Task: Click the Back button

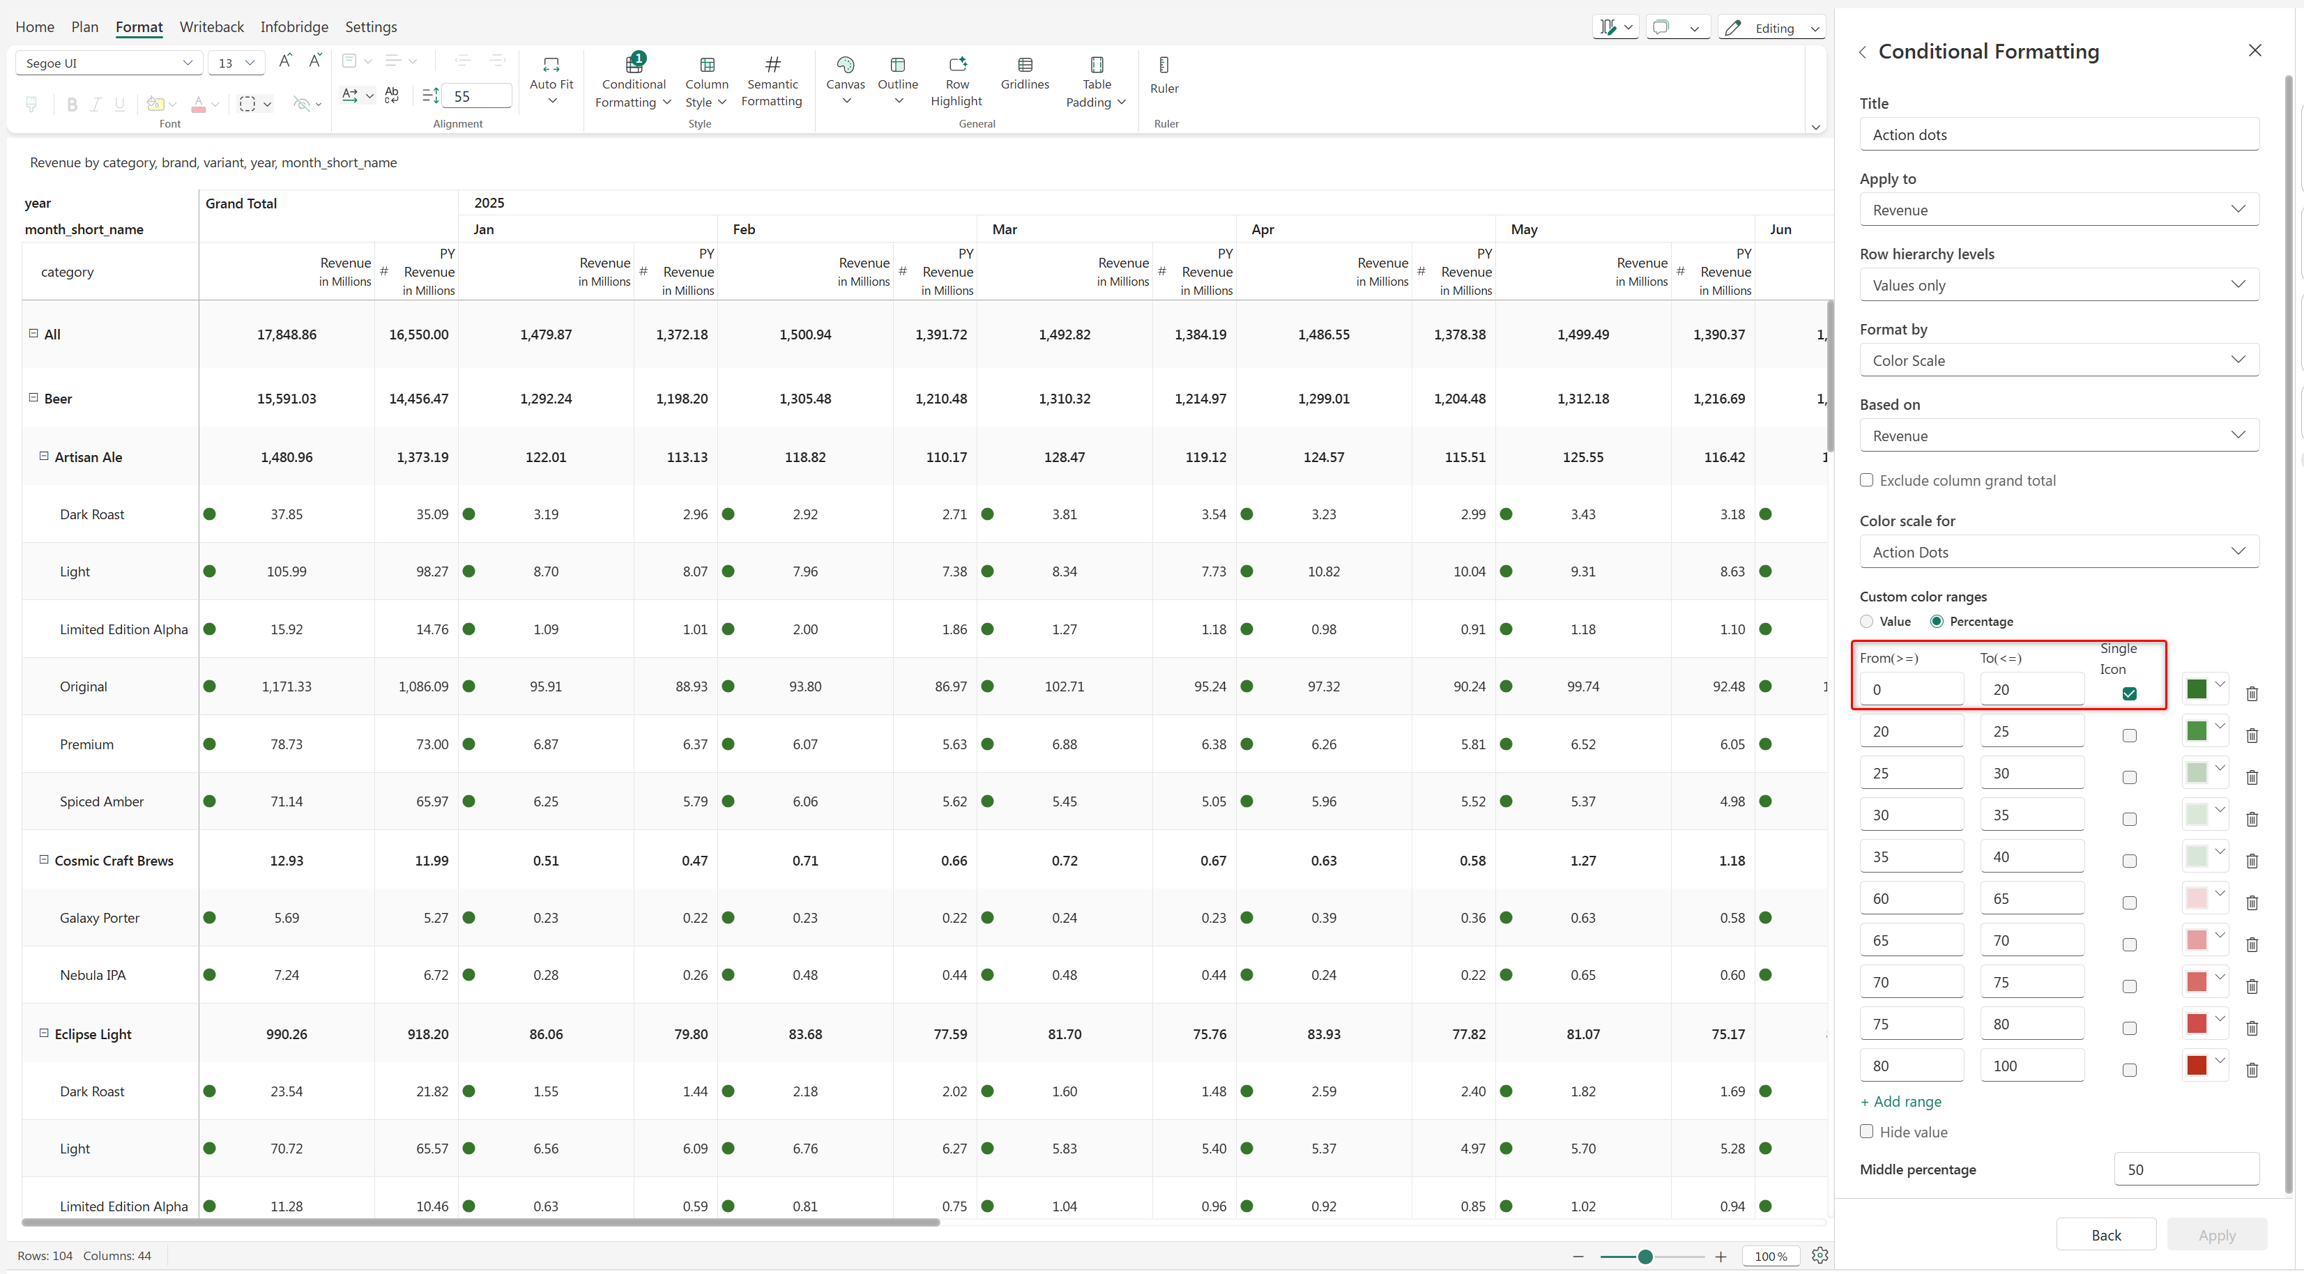Action: tap(2106, 1235)
